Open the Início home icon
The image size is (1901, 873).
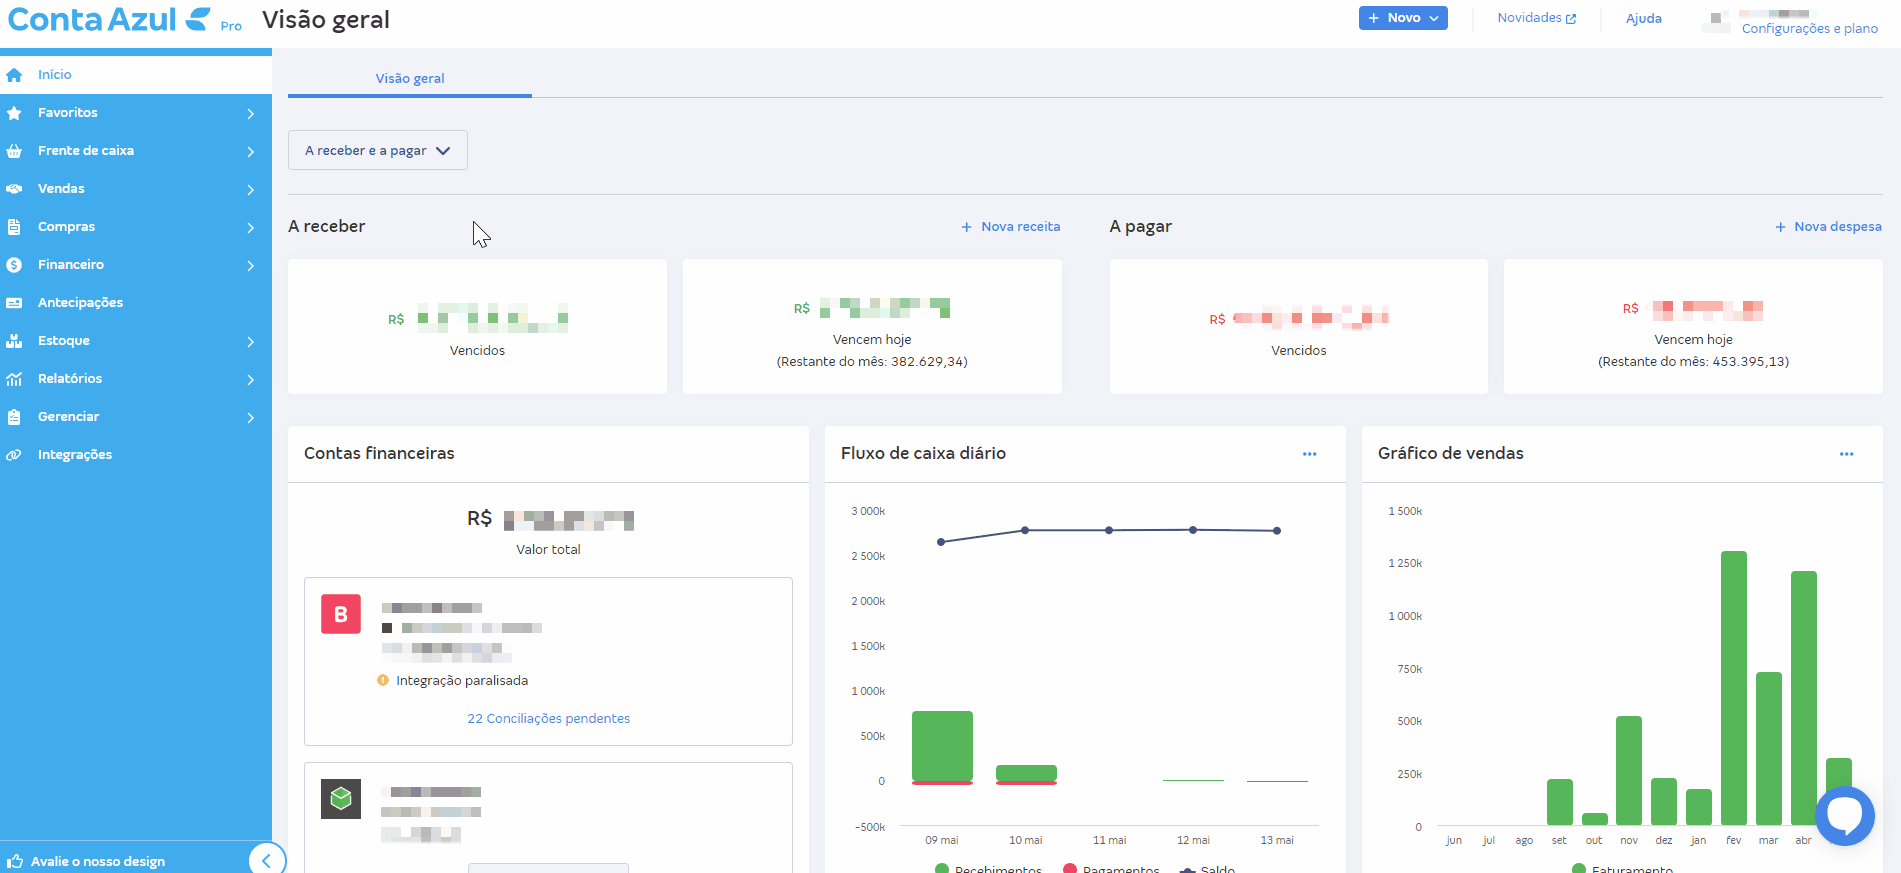pos(14,75)
